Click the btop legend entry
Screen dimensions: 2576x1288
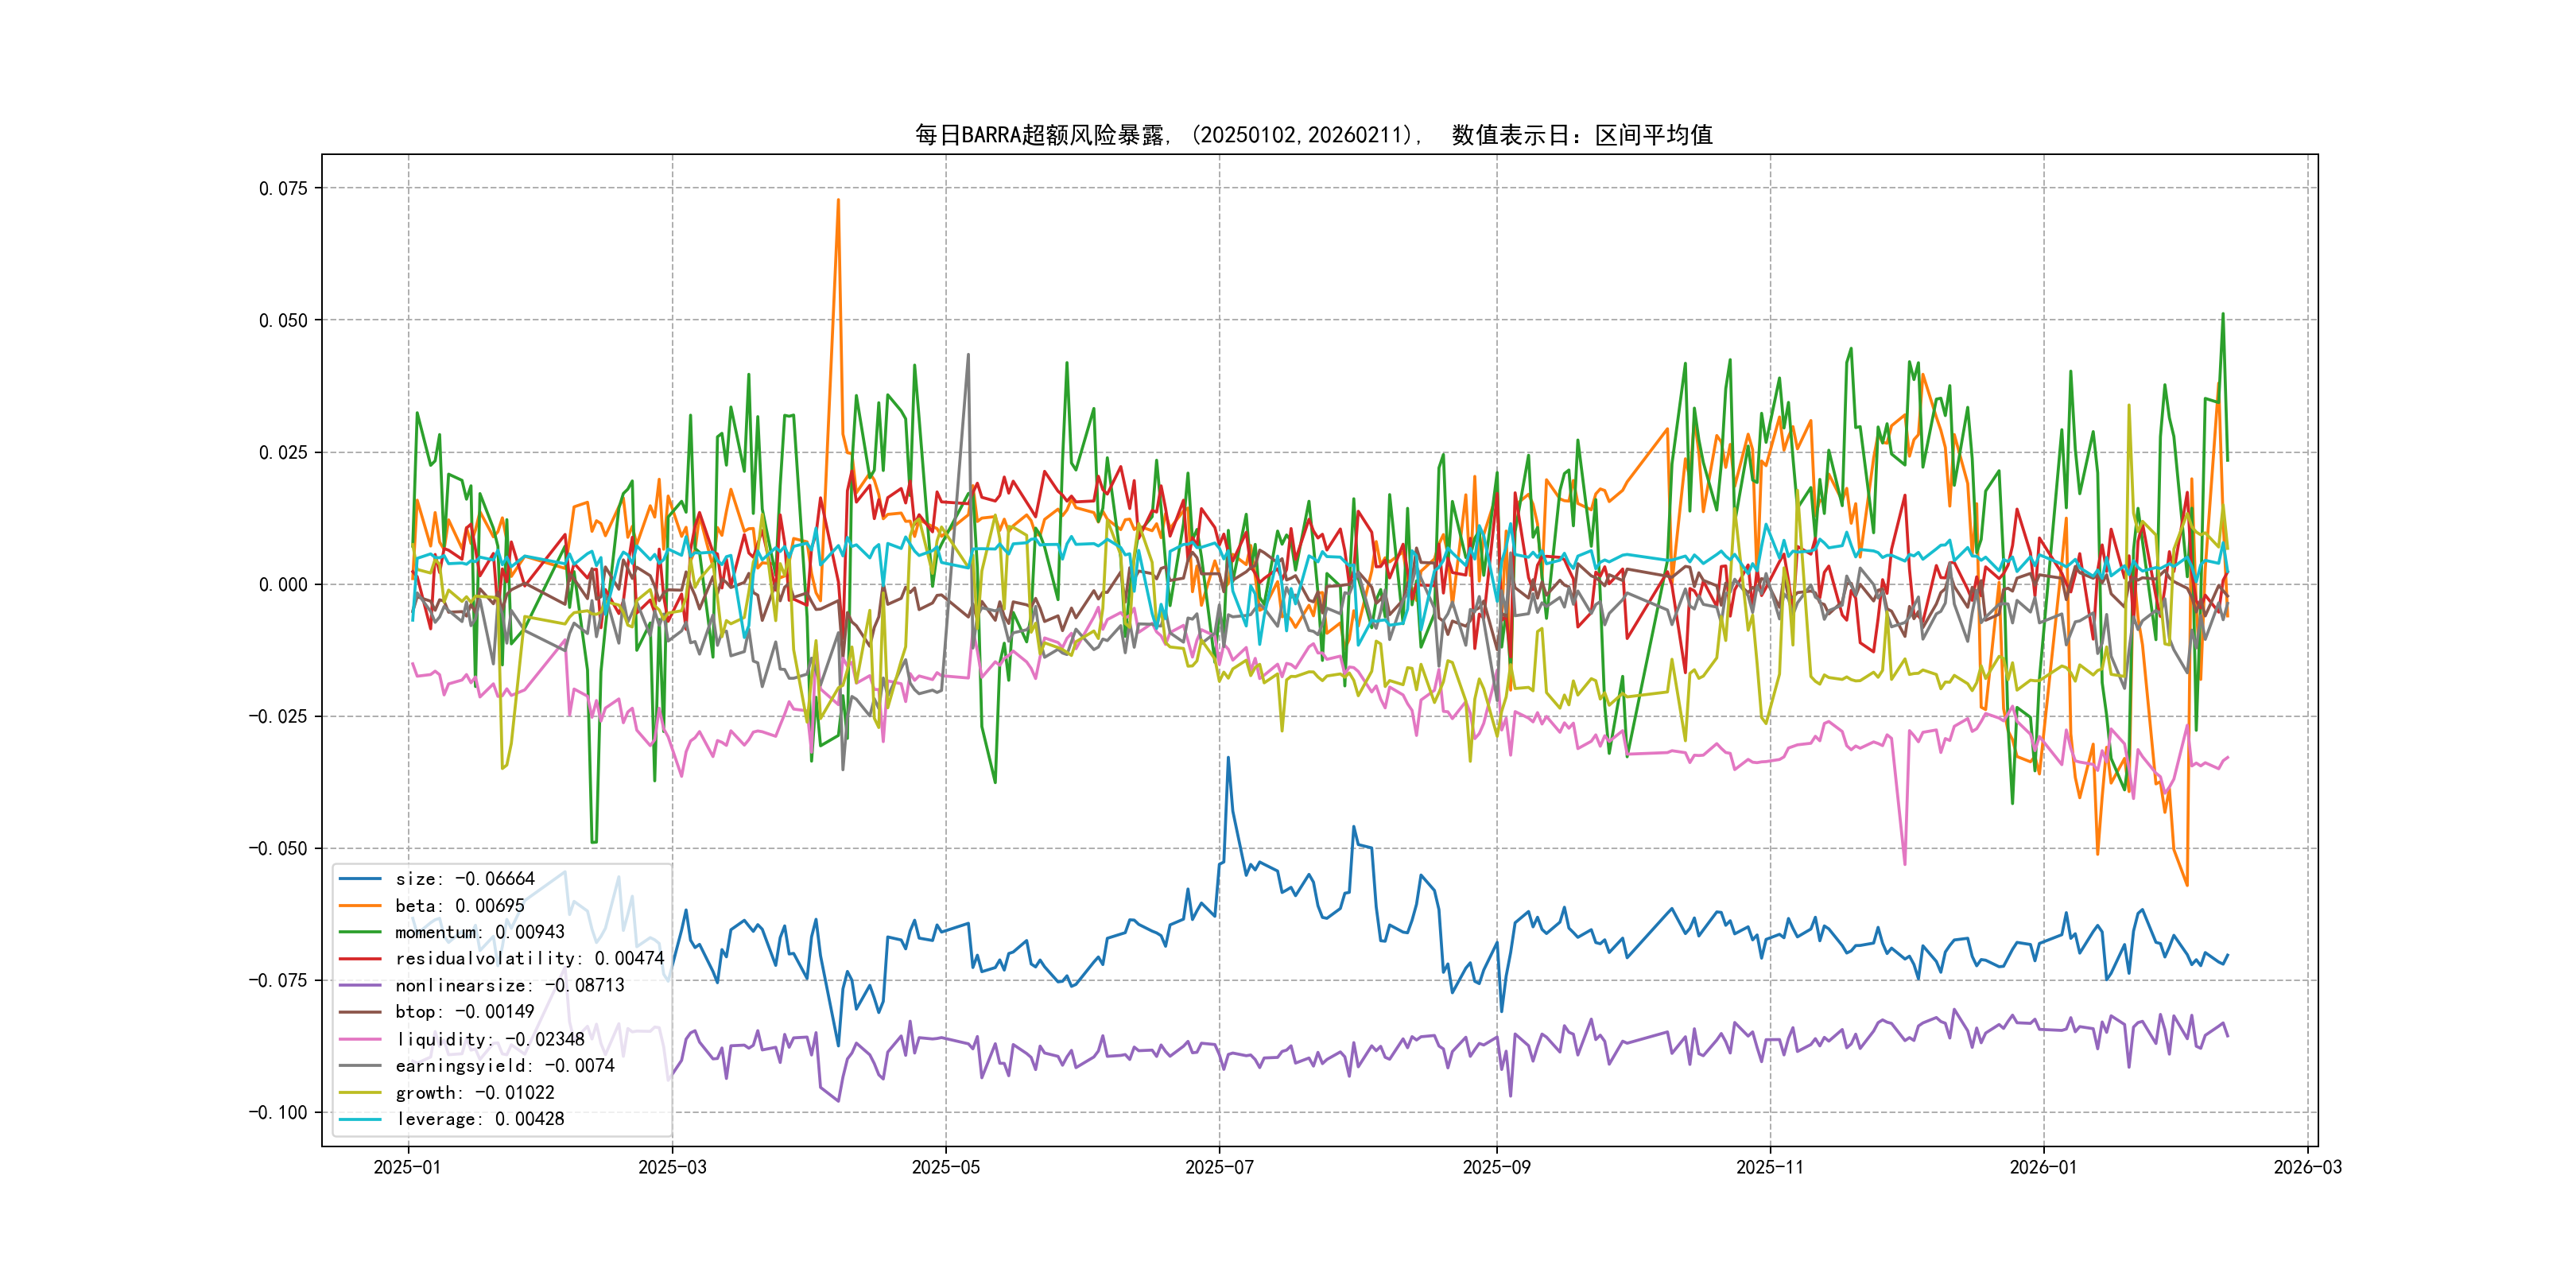tap(464, 1012)
